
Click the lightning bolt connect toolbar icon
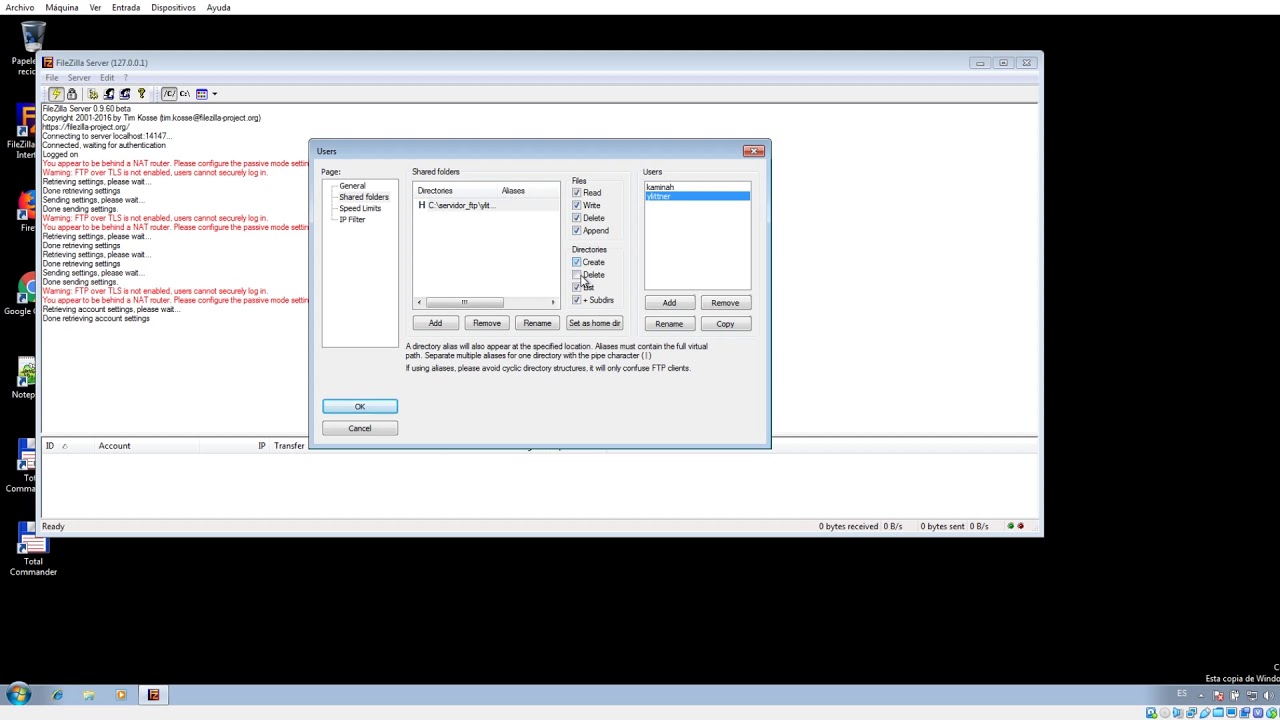coord(56,94)
